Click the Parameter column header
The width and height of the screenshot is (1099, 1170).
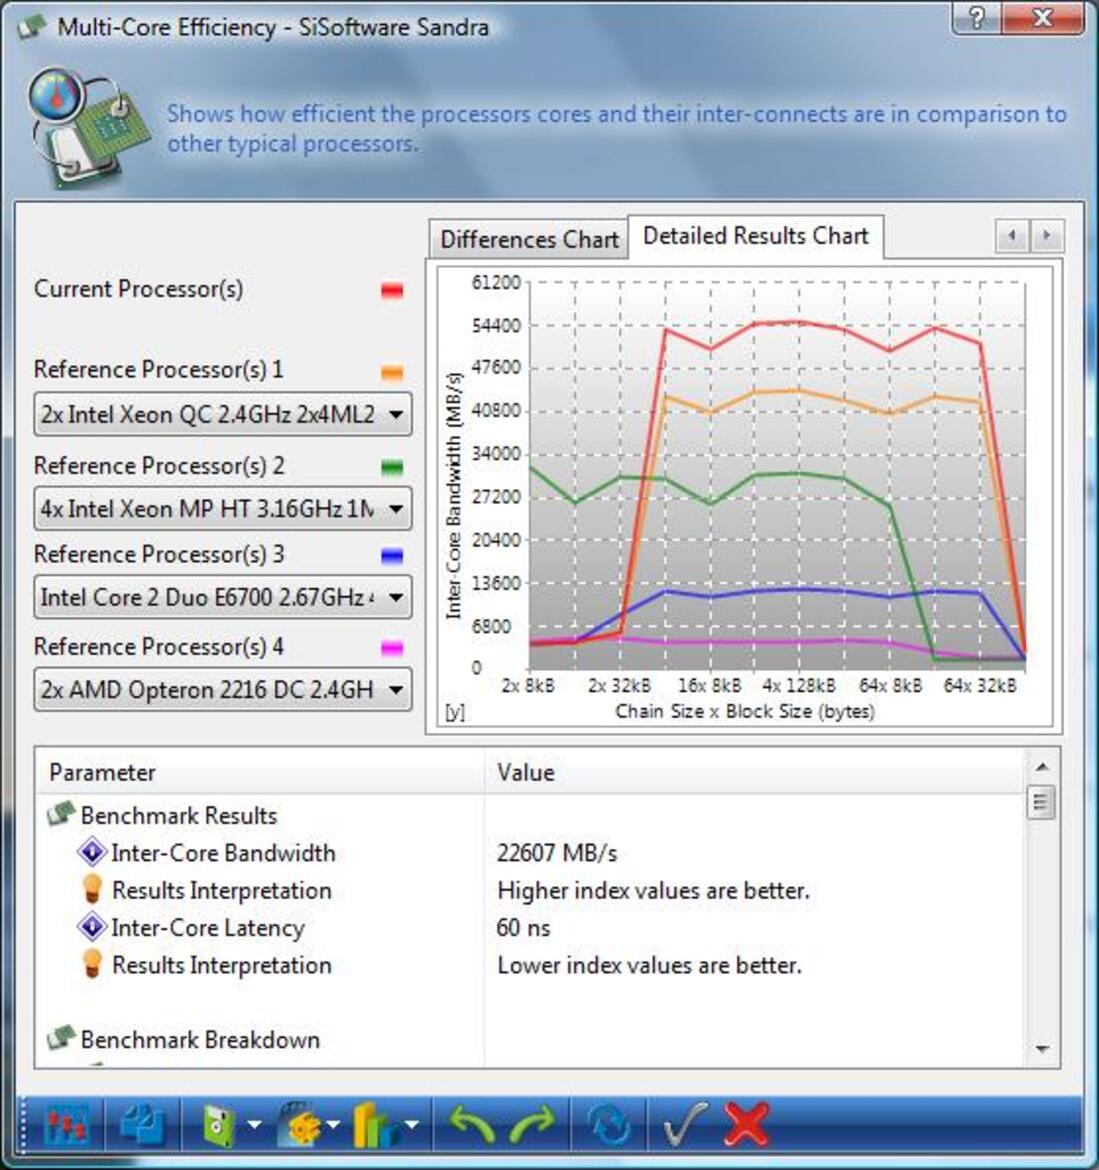coord(260,772)
